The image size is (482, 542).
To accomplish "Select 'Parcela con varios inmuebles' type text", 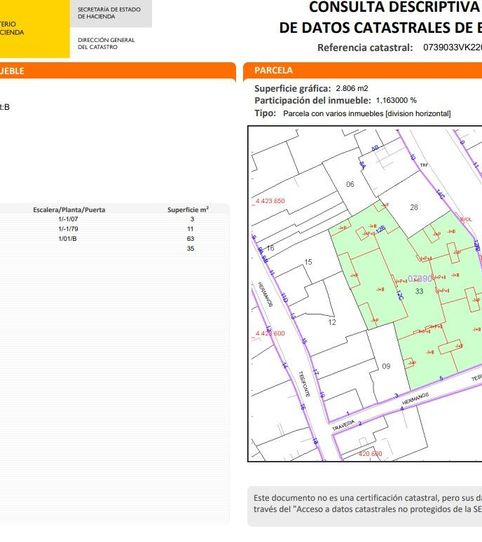I will [x=333, y=113].
